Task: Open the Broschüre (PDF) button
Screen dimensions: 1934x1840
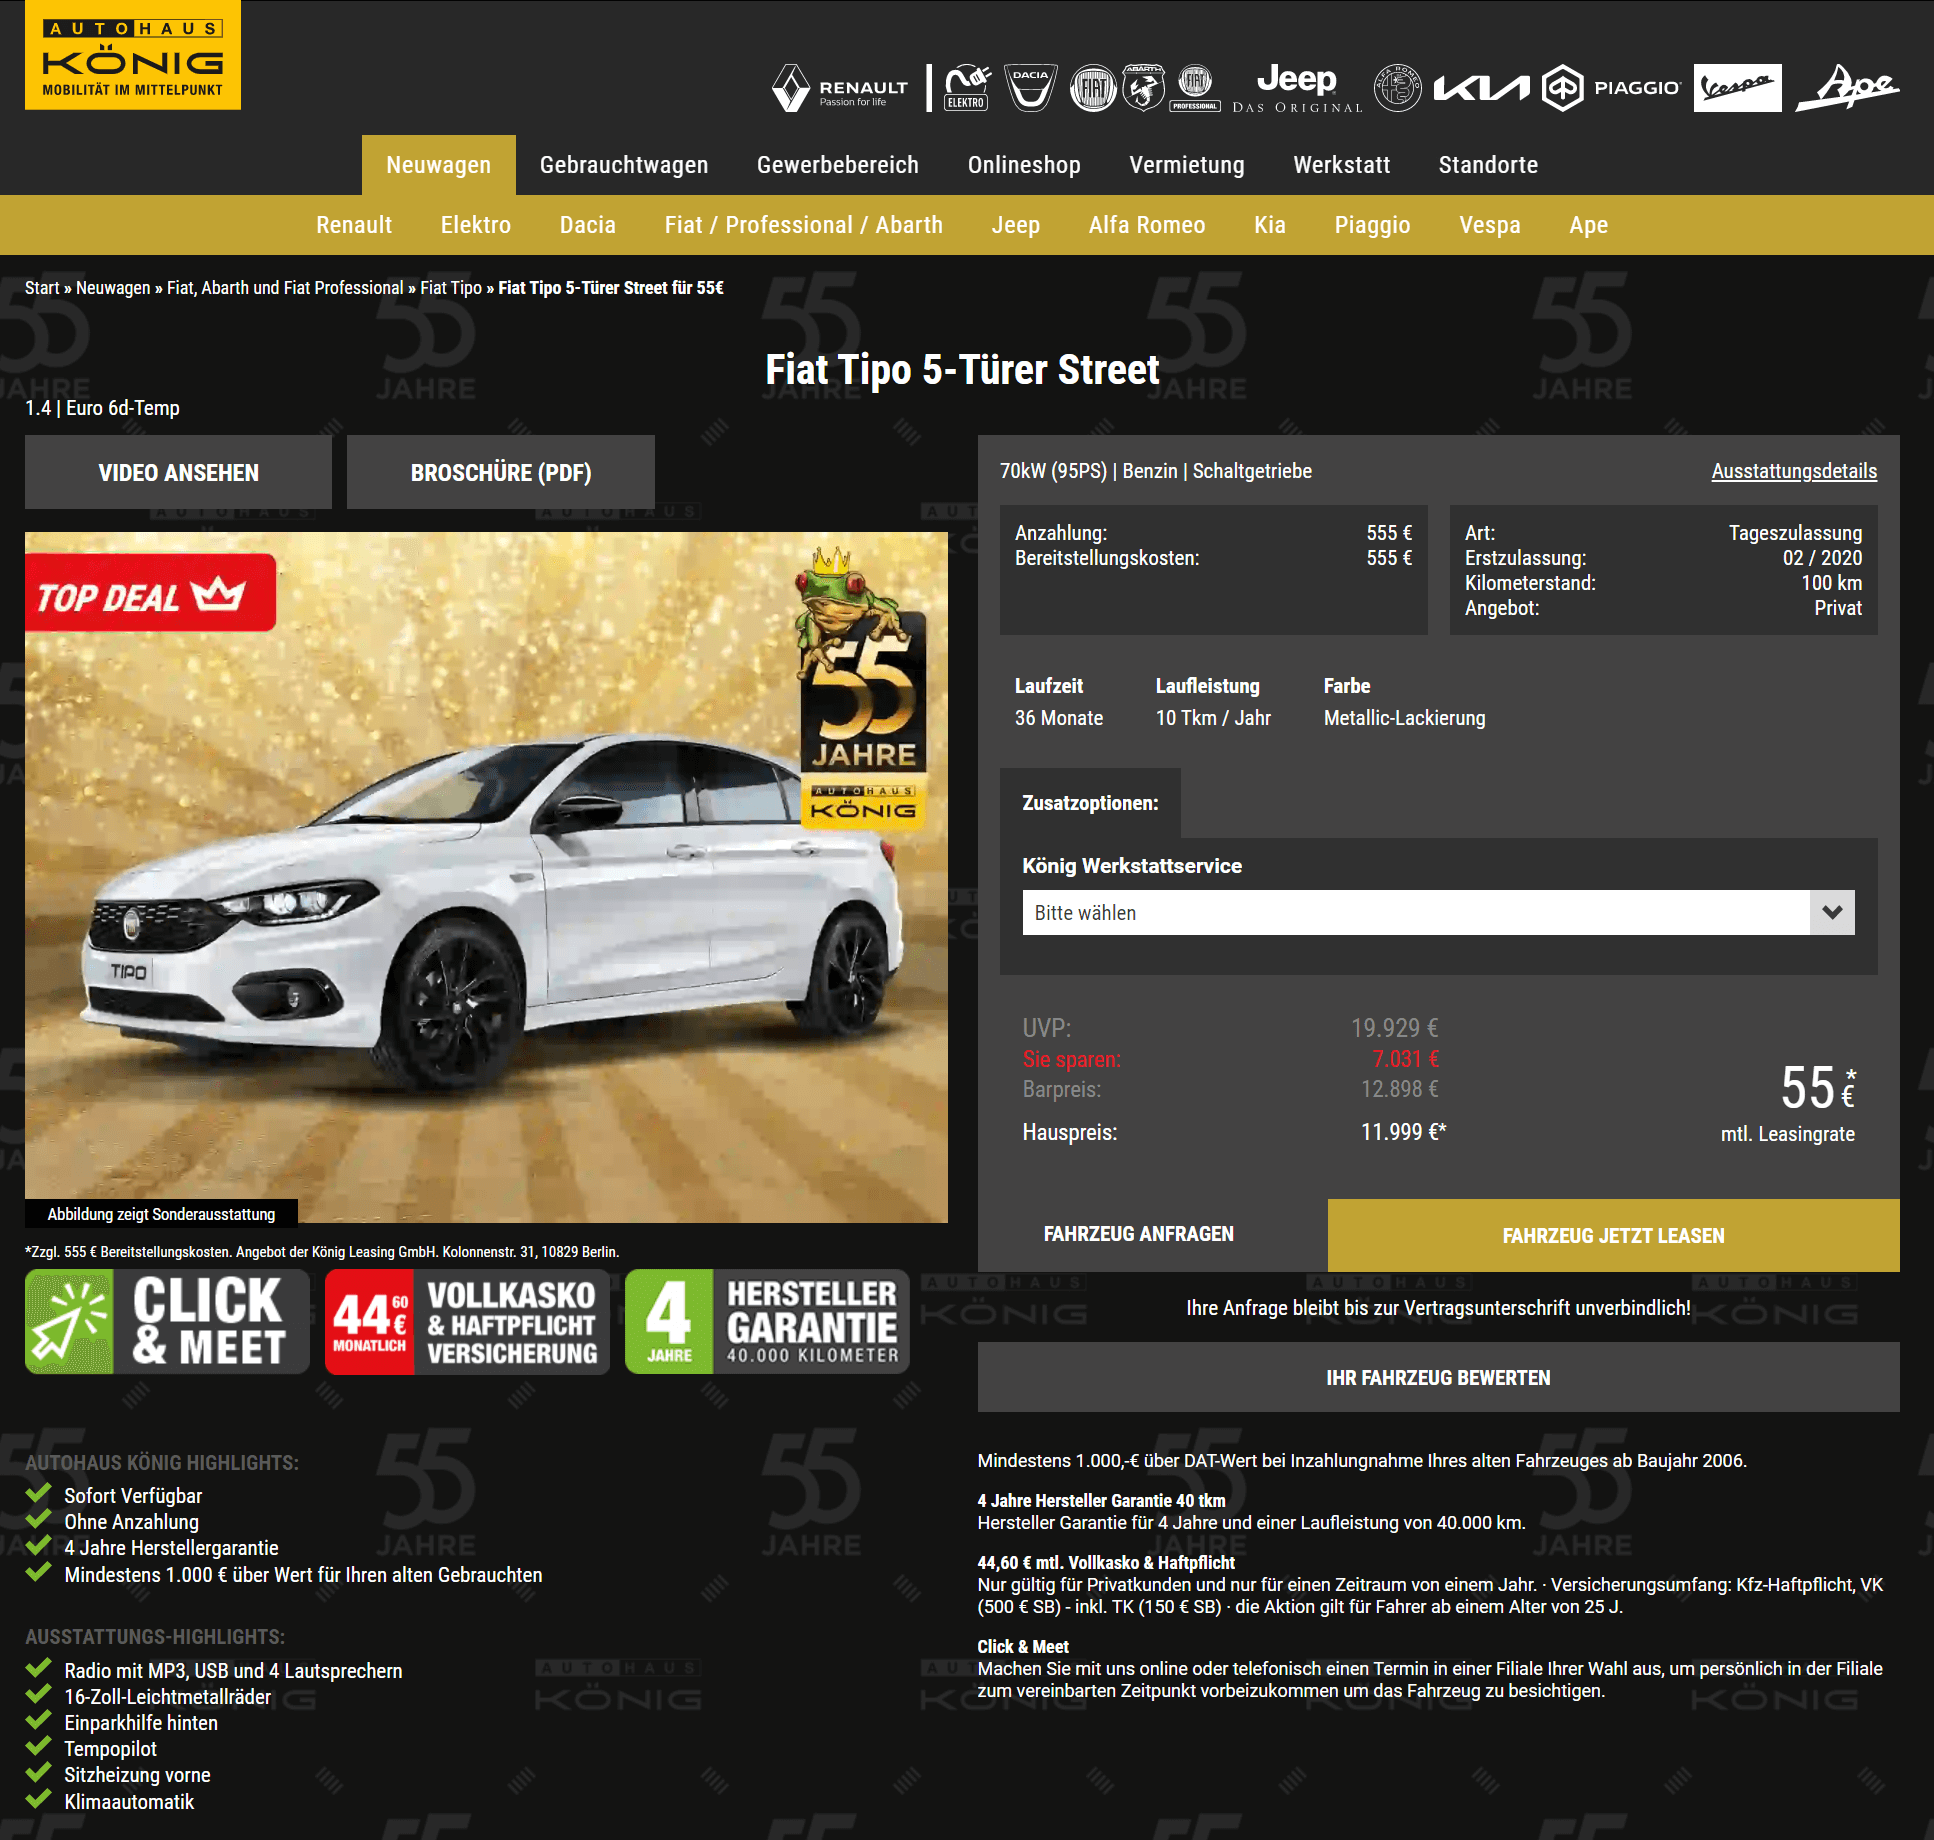Action: 501,472
